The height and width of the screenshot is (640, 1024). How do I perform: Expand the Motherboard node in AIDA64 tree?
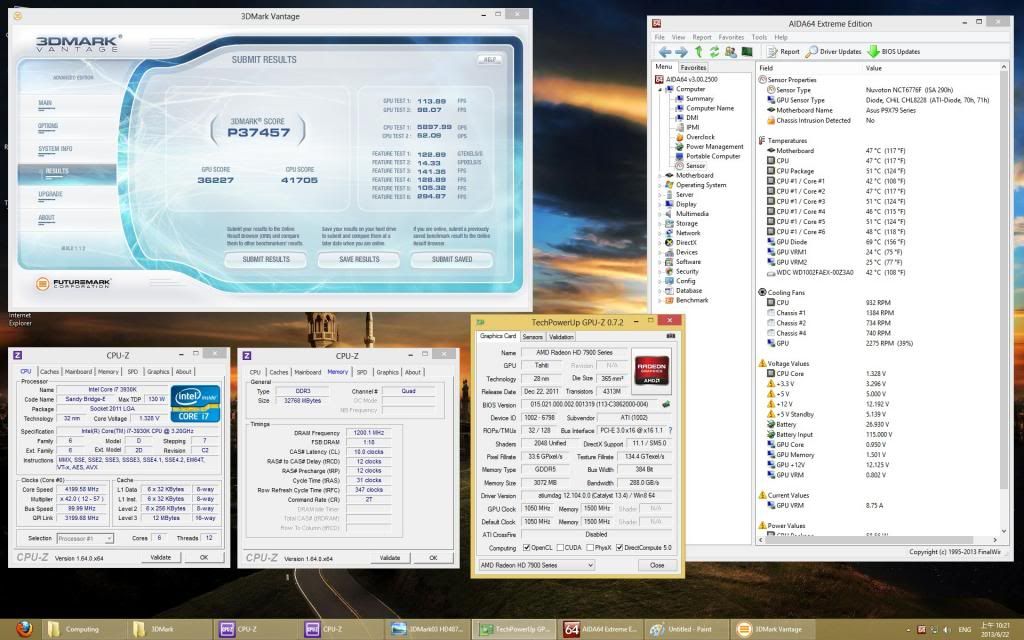point(660,175)
